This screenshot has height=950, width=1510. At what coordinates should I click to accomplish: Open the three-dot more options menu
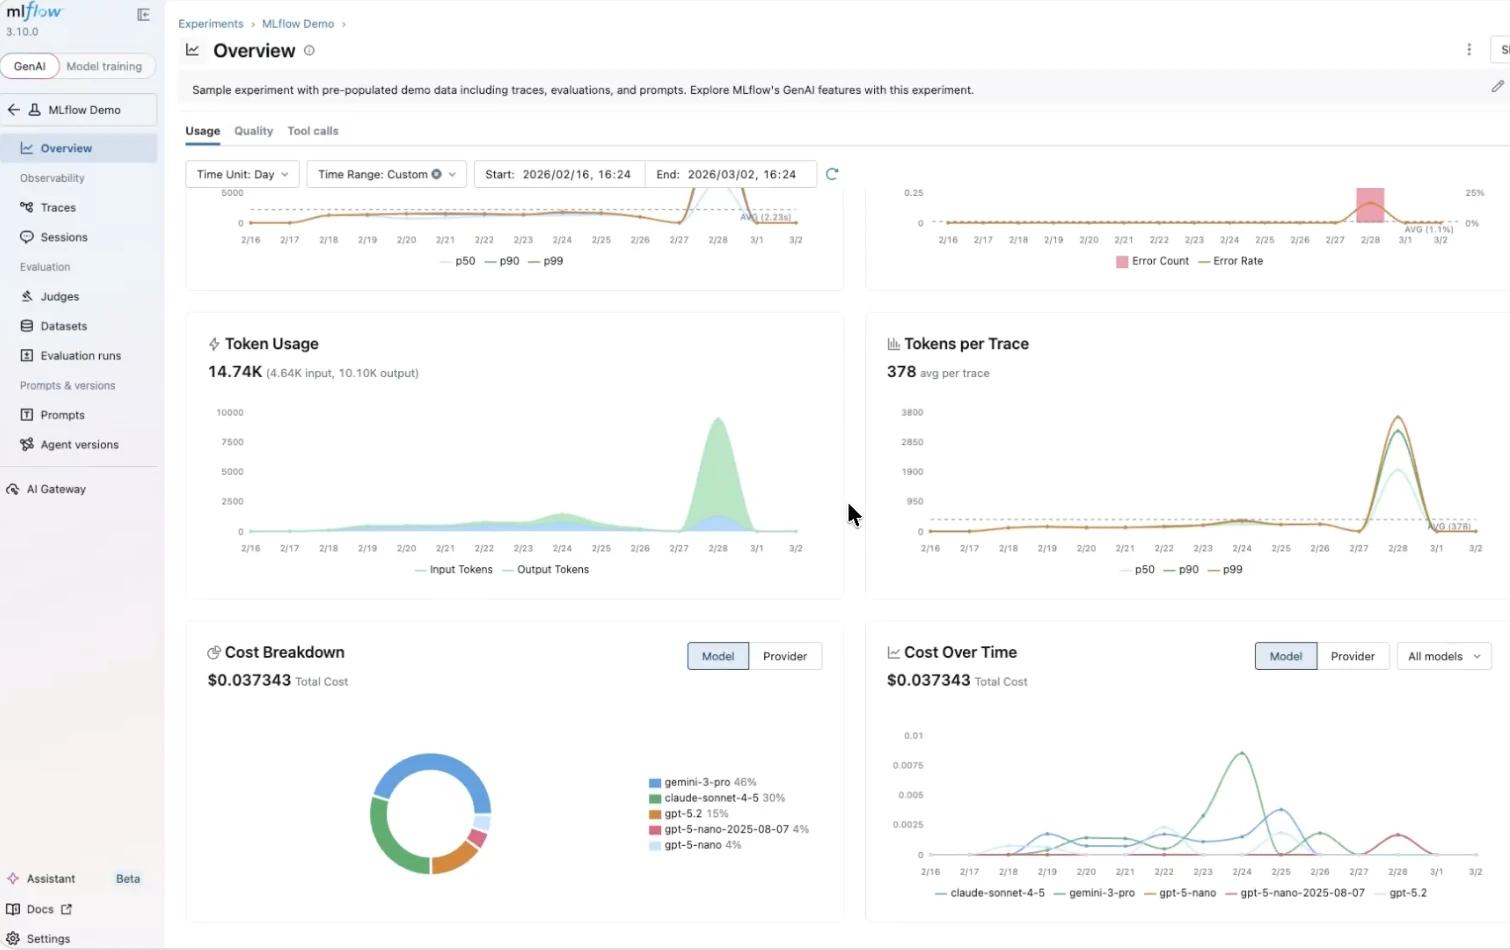click(1469, 49)
